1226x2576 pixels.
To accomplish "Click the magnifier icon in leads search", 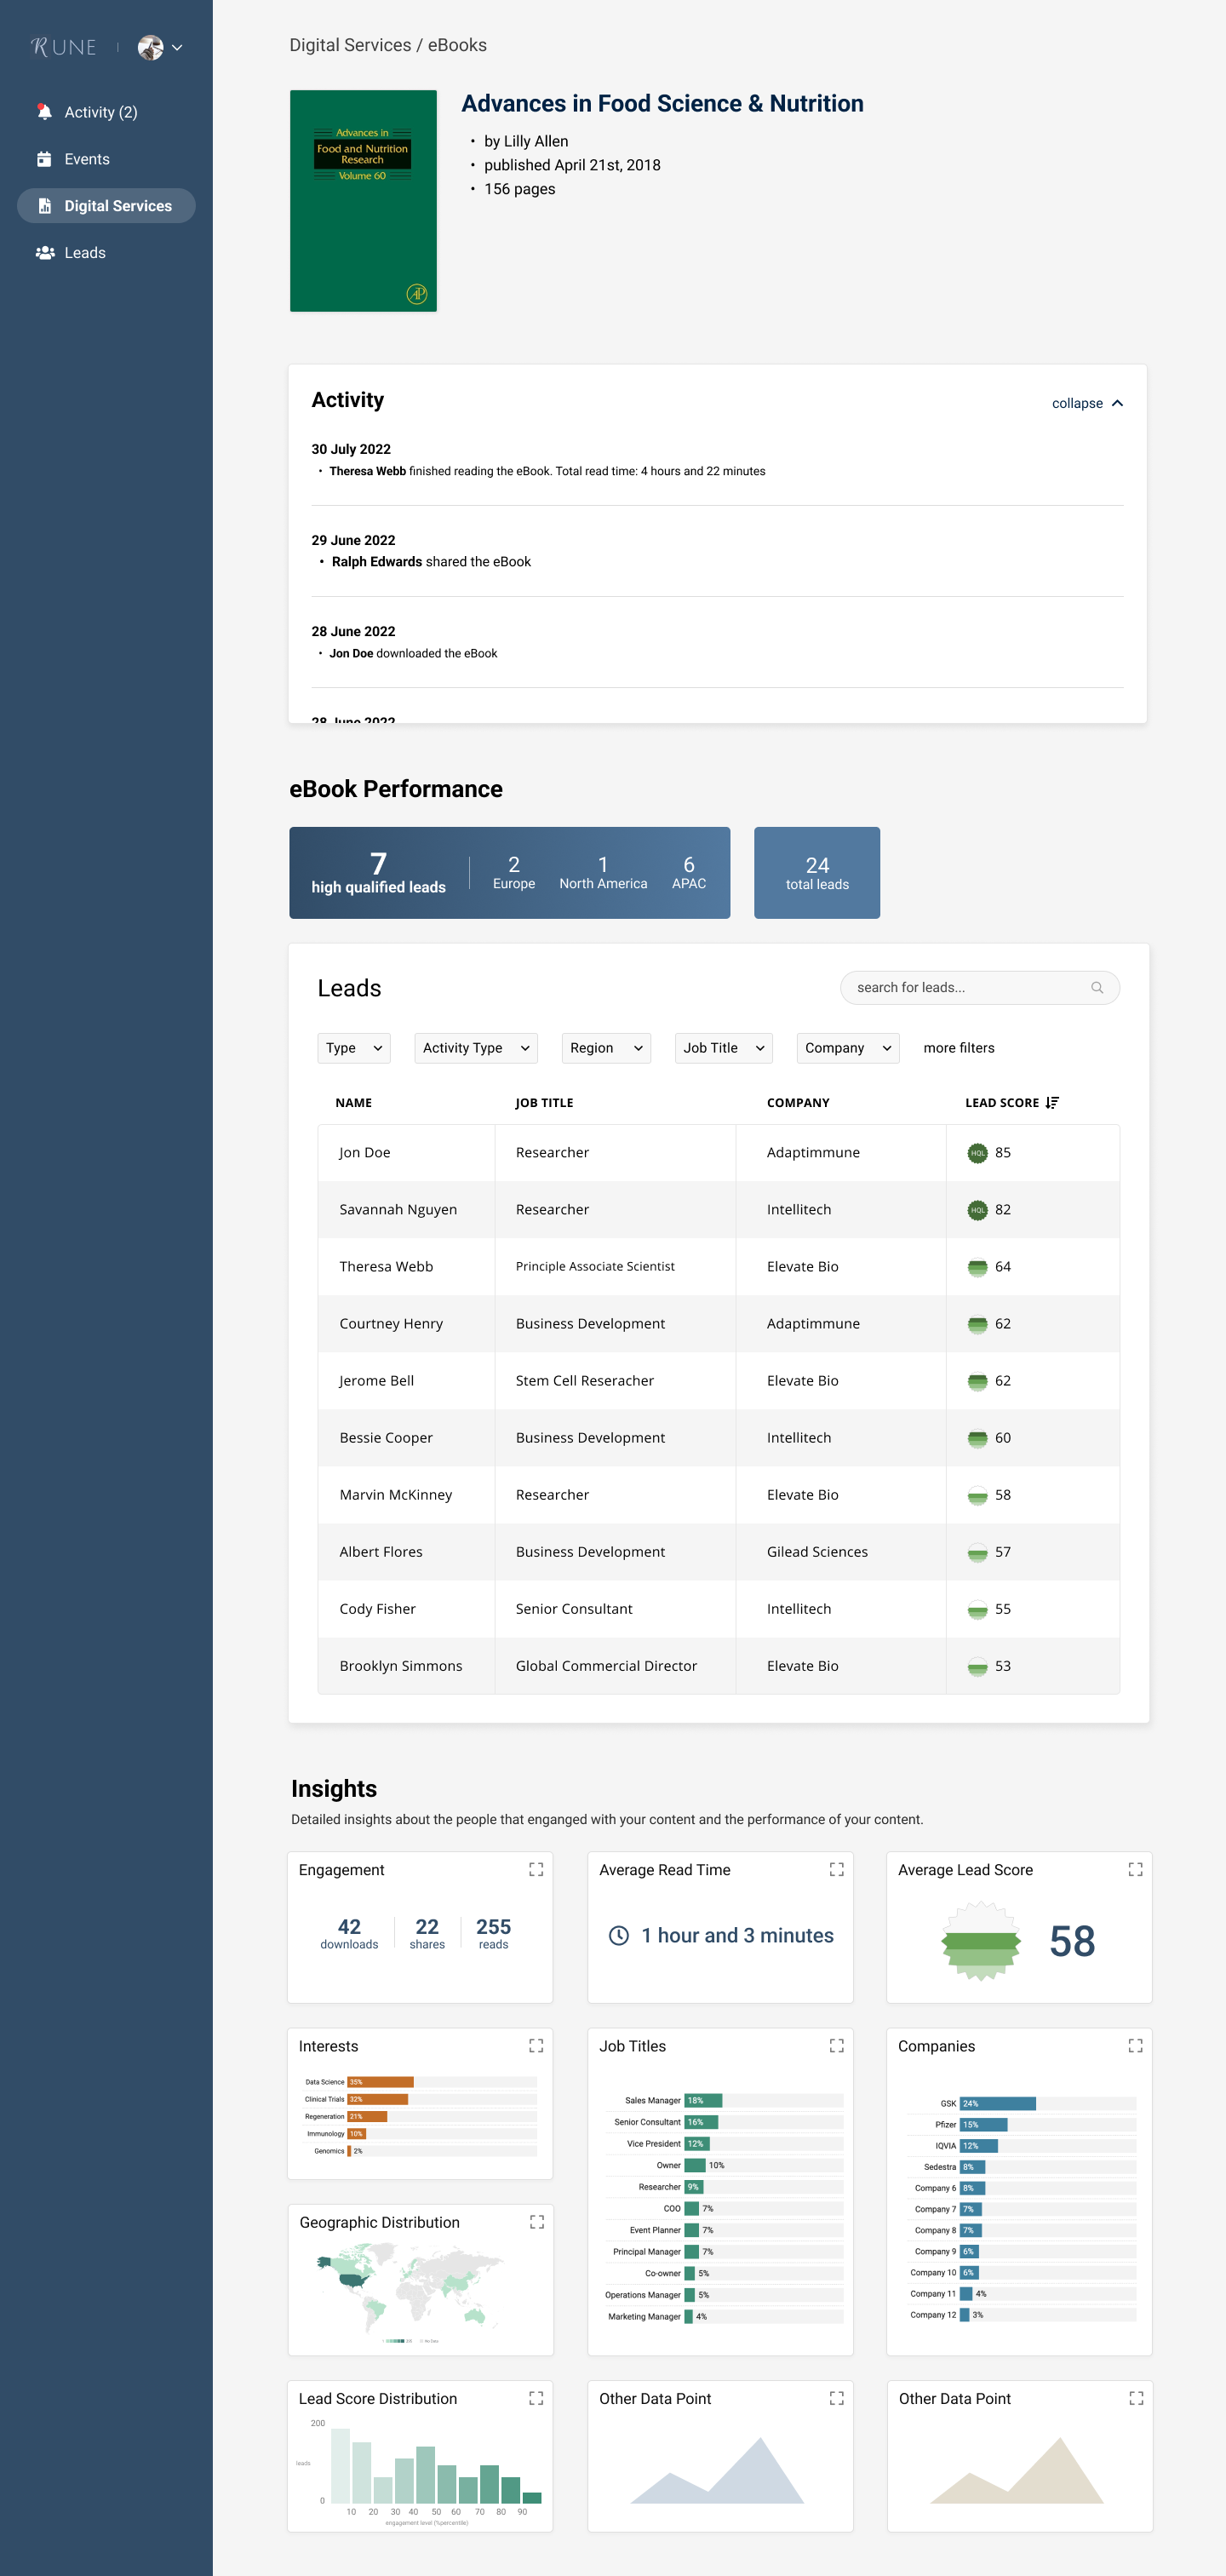I will point(1097,988).
